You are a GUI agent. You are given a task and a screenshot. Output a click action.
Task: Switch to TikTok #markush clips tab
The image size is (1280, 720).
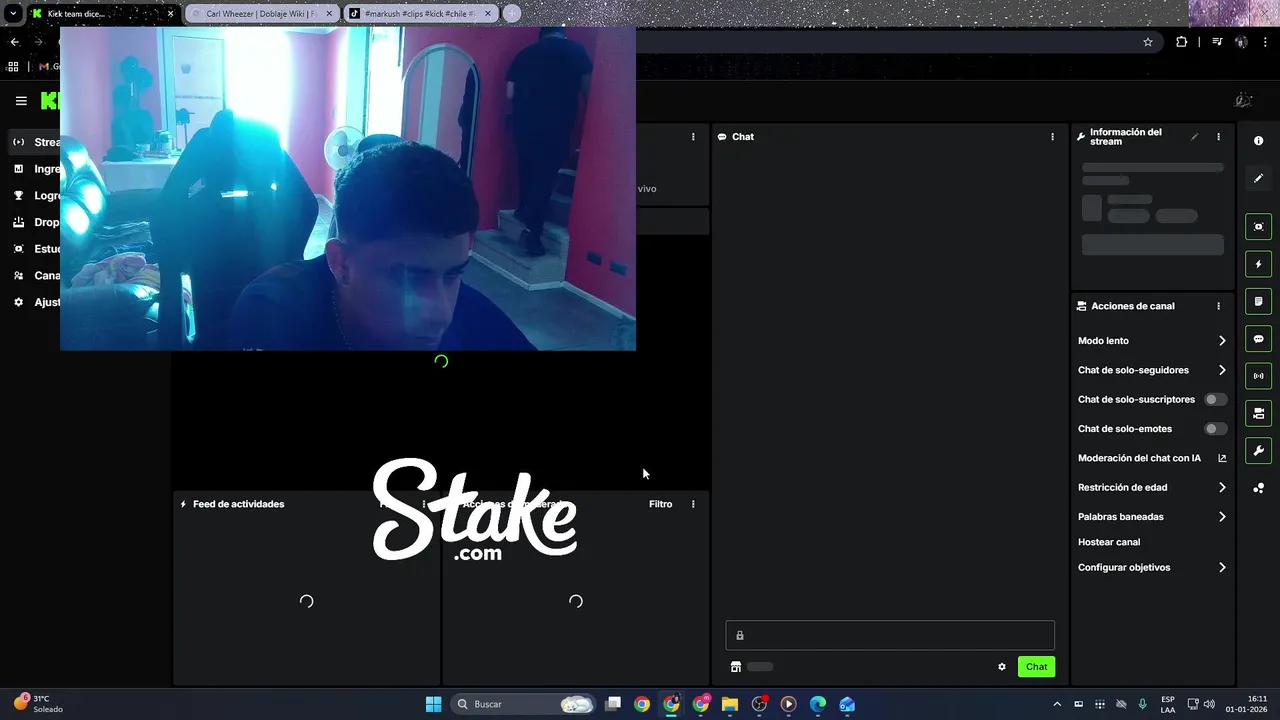point(419,14)
